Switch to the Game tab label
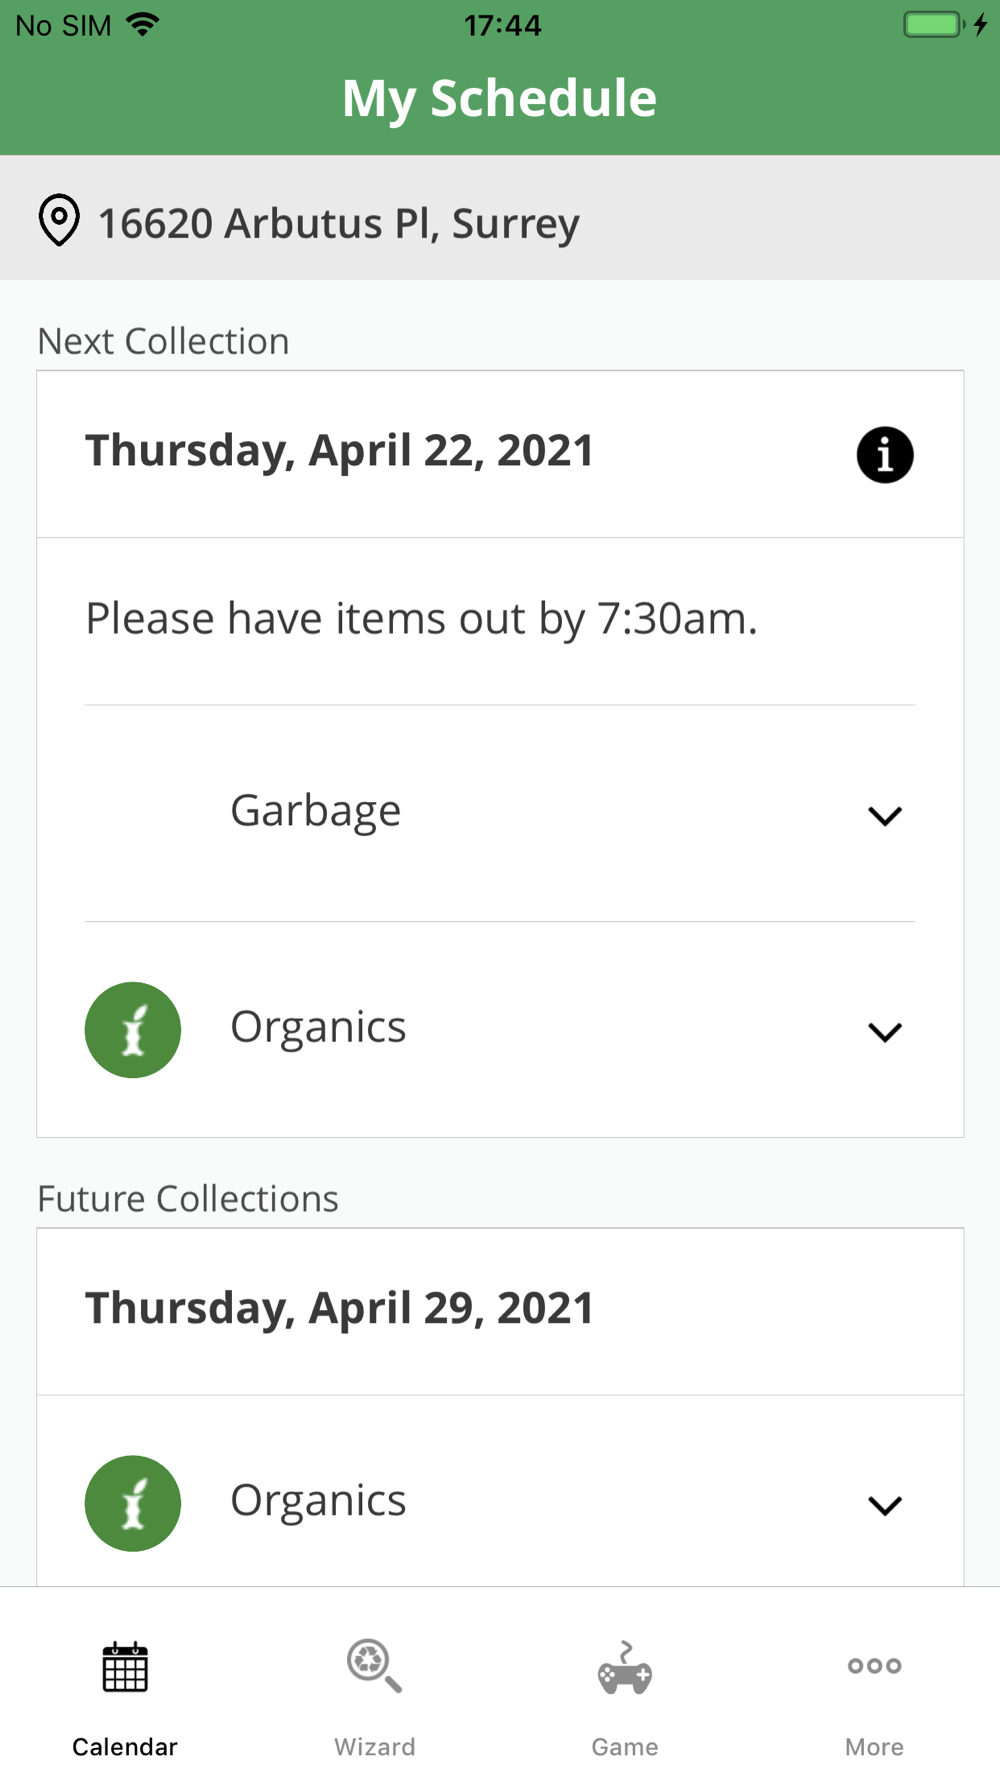Viewport: 1000px width, 1778px height. [625, 1747]
